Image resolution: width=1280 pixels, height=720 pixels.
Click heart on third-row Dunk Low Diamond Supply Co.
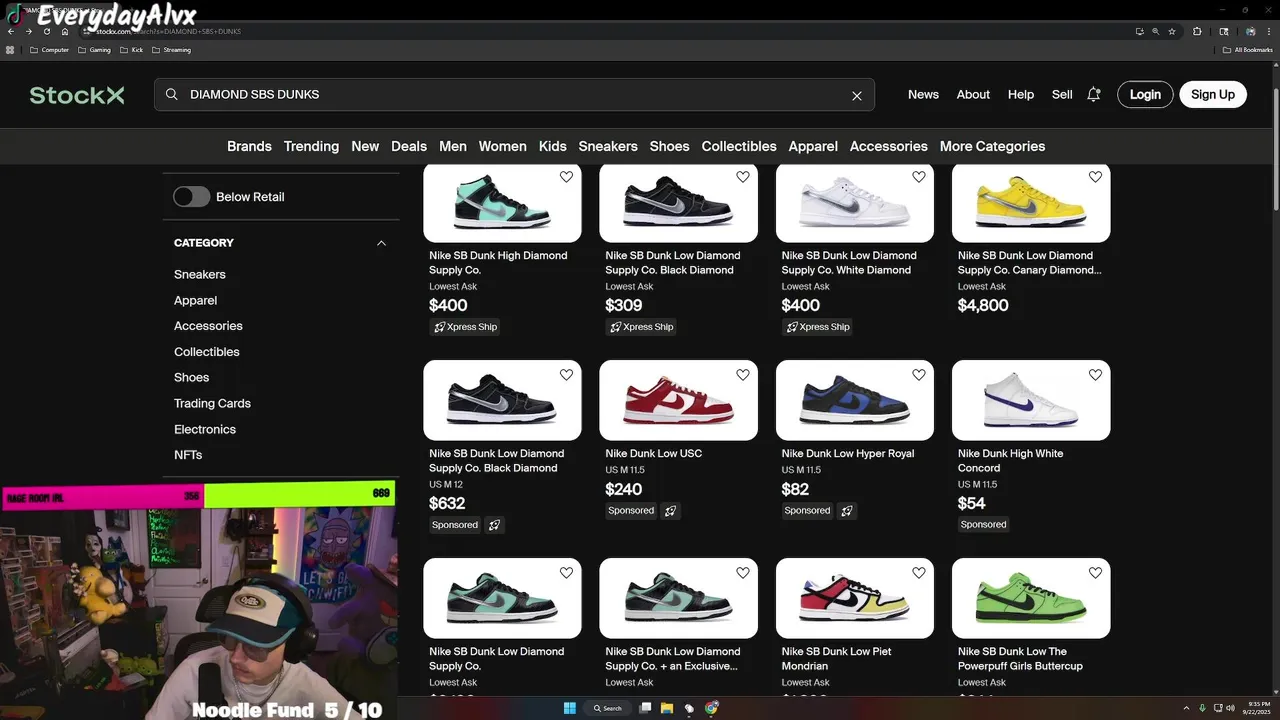566,573
